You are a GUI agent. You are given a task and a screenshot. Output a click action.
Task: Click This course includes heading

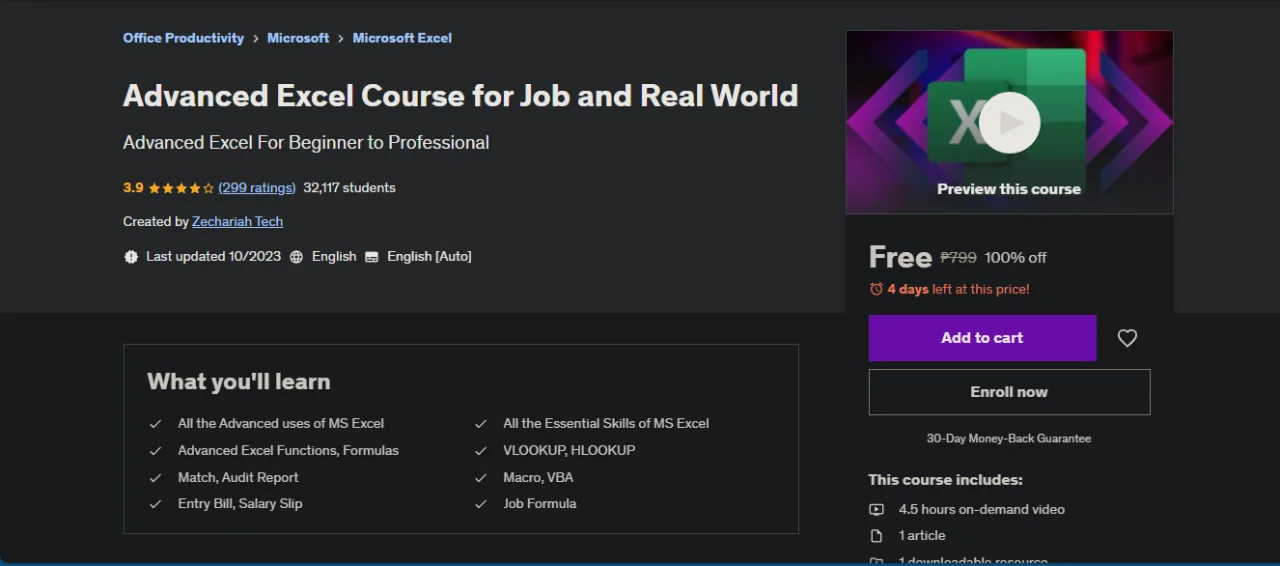[945, 480]
